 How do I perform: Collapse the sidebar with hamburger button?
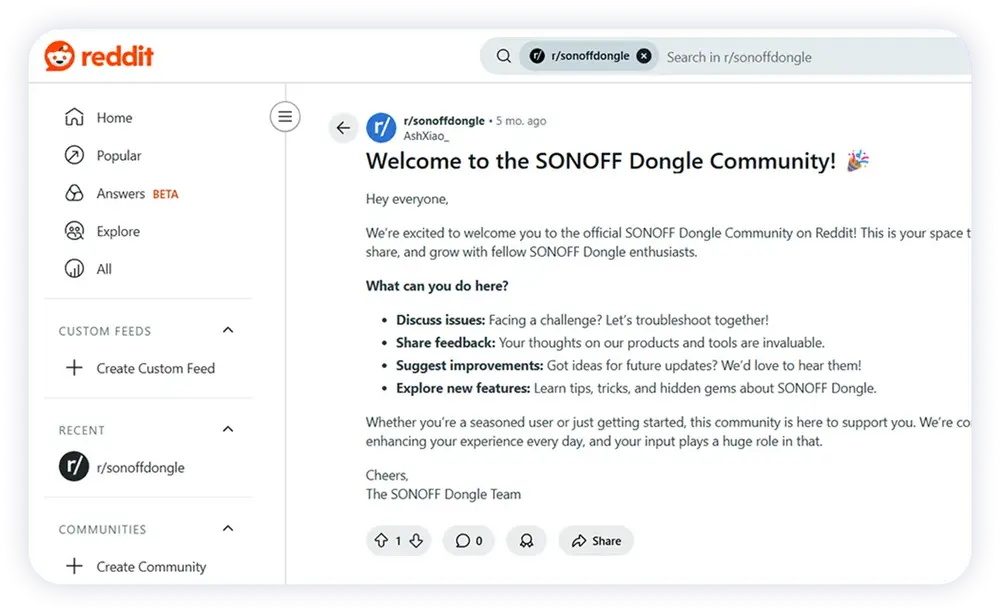coord(285,117)
